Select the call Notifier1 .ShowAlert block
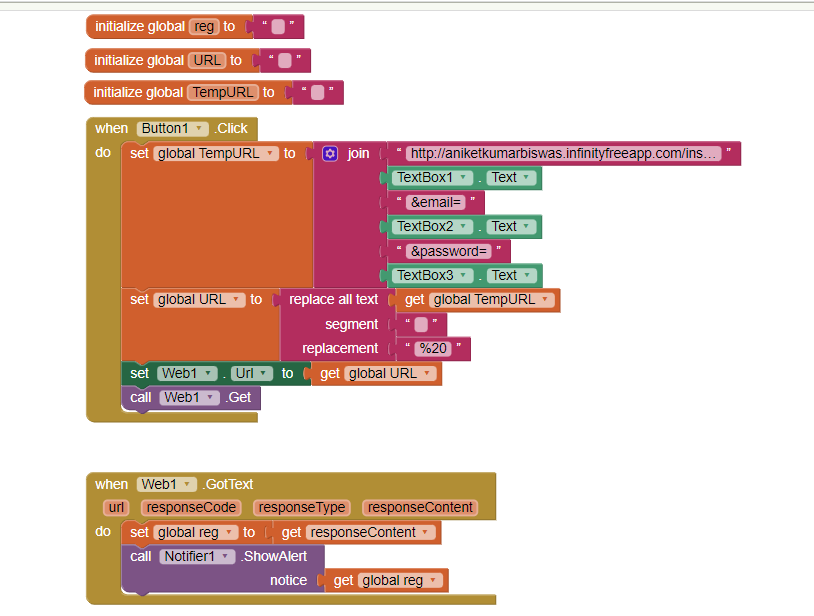The image size is (814, 616). tap(140, 557)
